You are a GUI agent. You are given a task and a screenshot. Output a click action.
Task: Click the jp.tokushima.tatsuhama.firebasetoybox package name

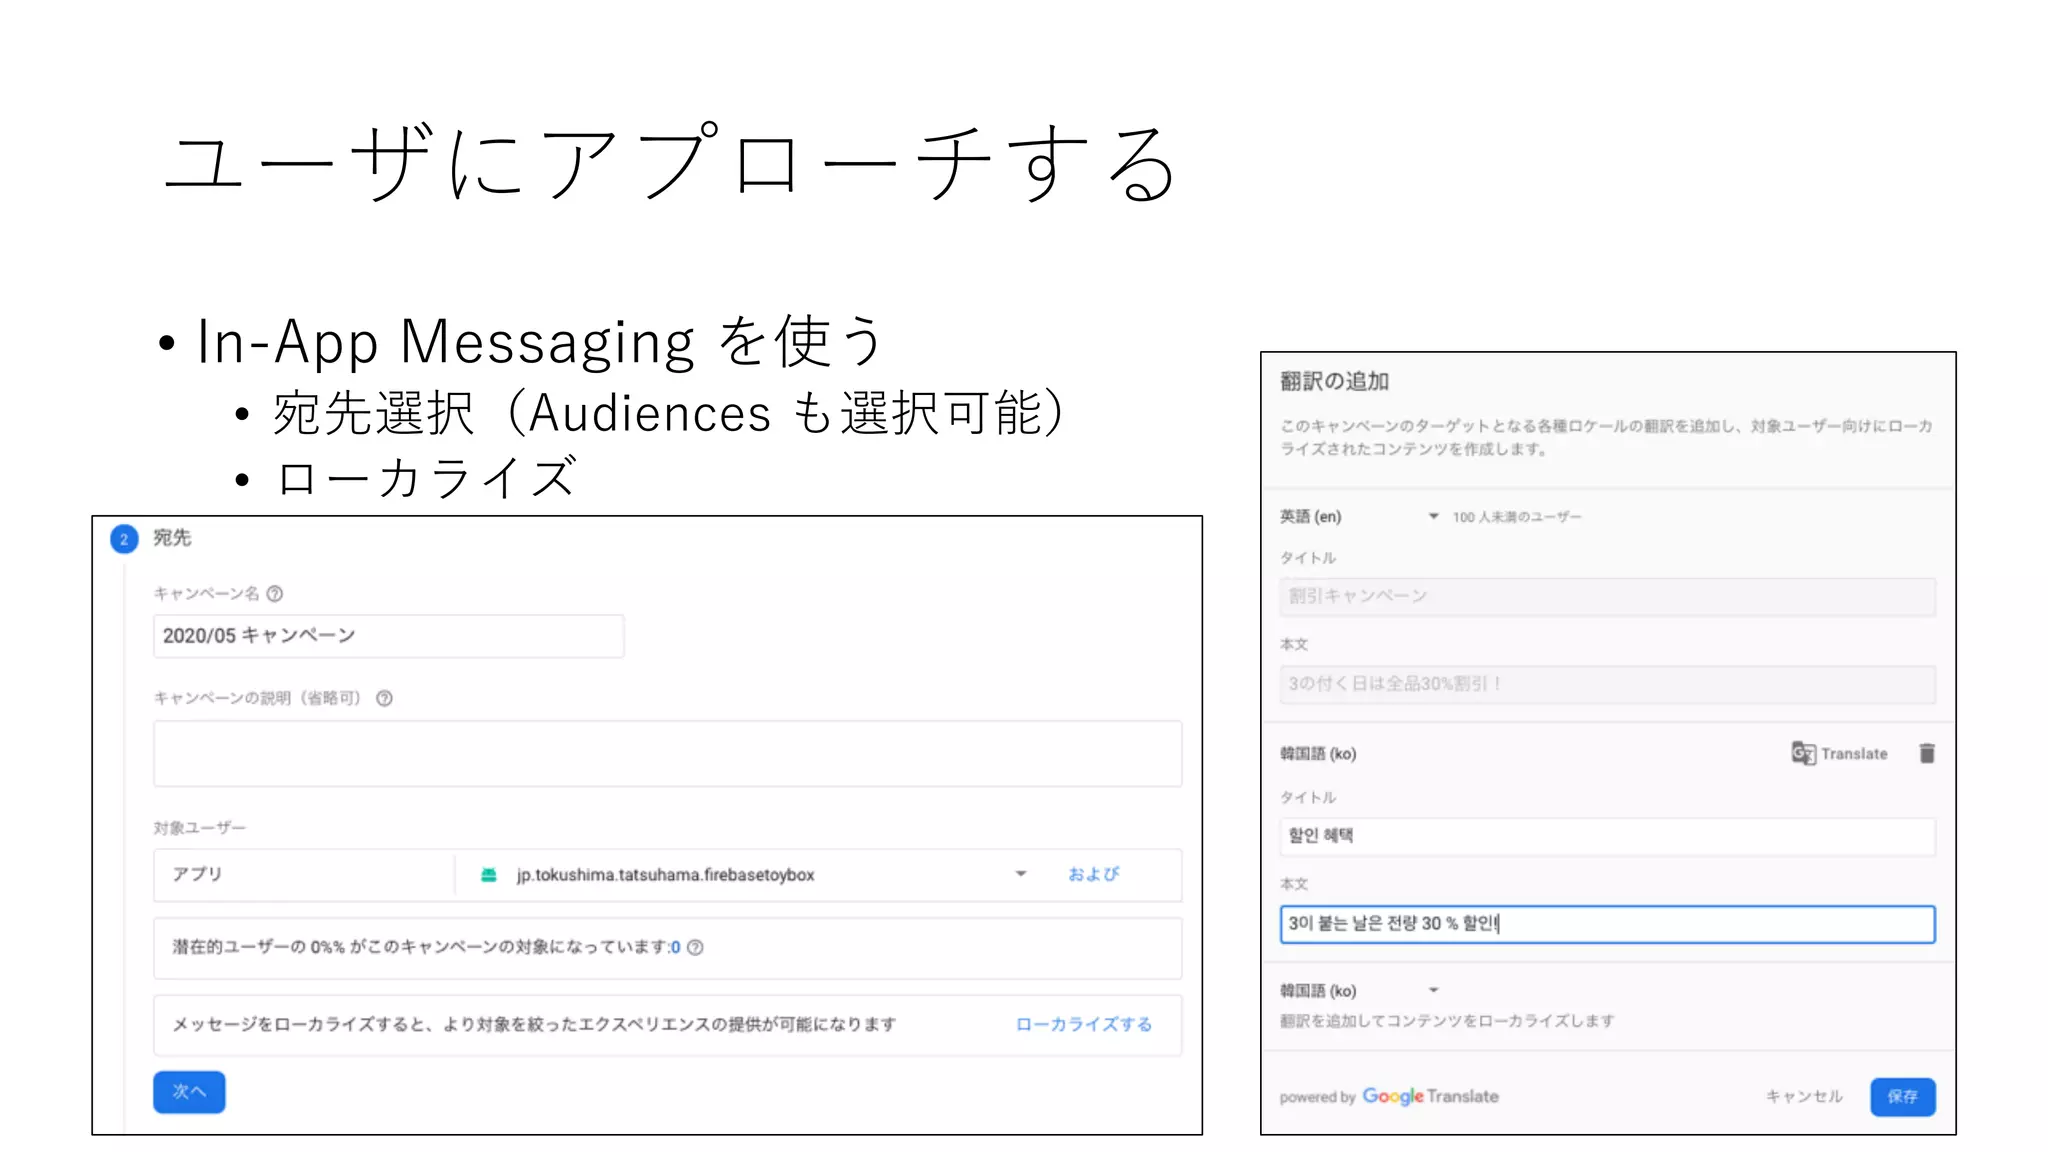pyautogui.click(x=665, y=875)
